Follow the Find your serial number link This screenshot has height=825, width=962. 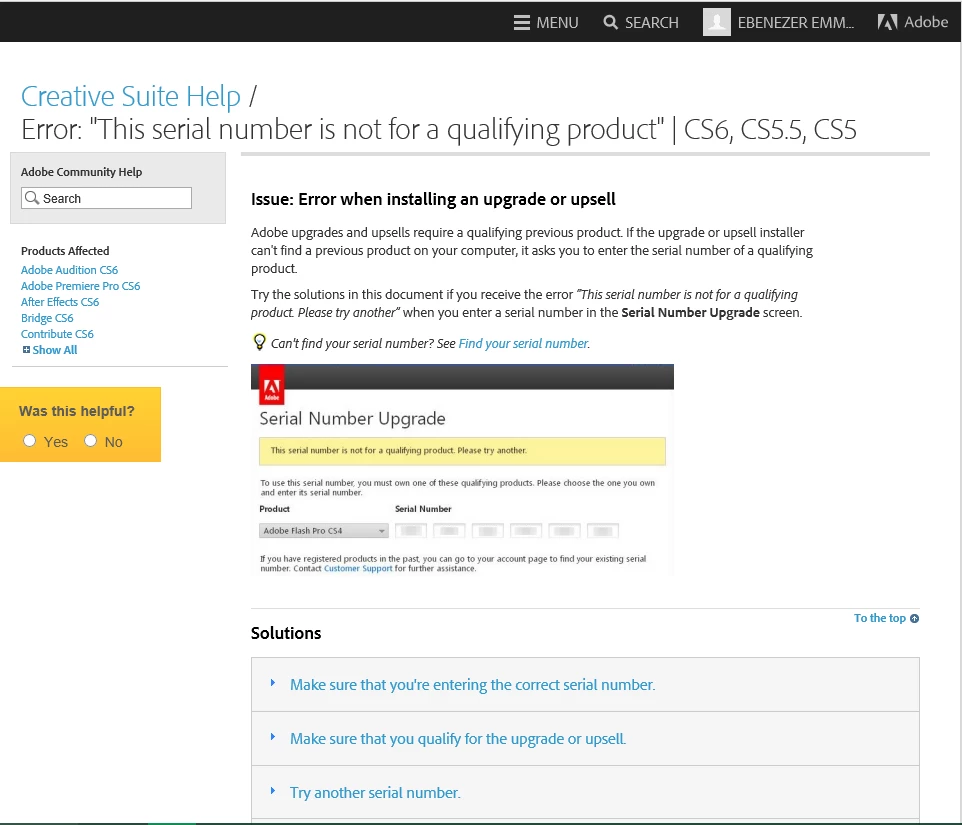[524, 343]
